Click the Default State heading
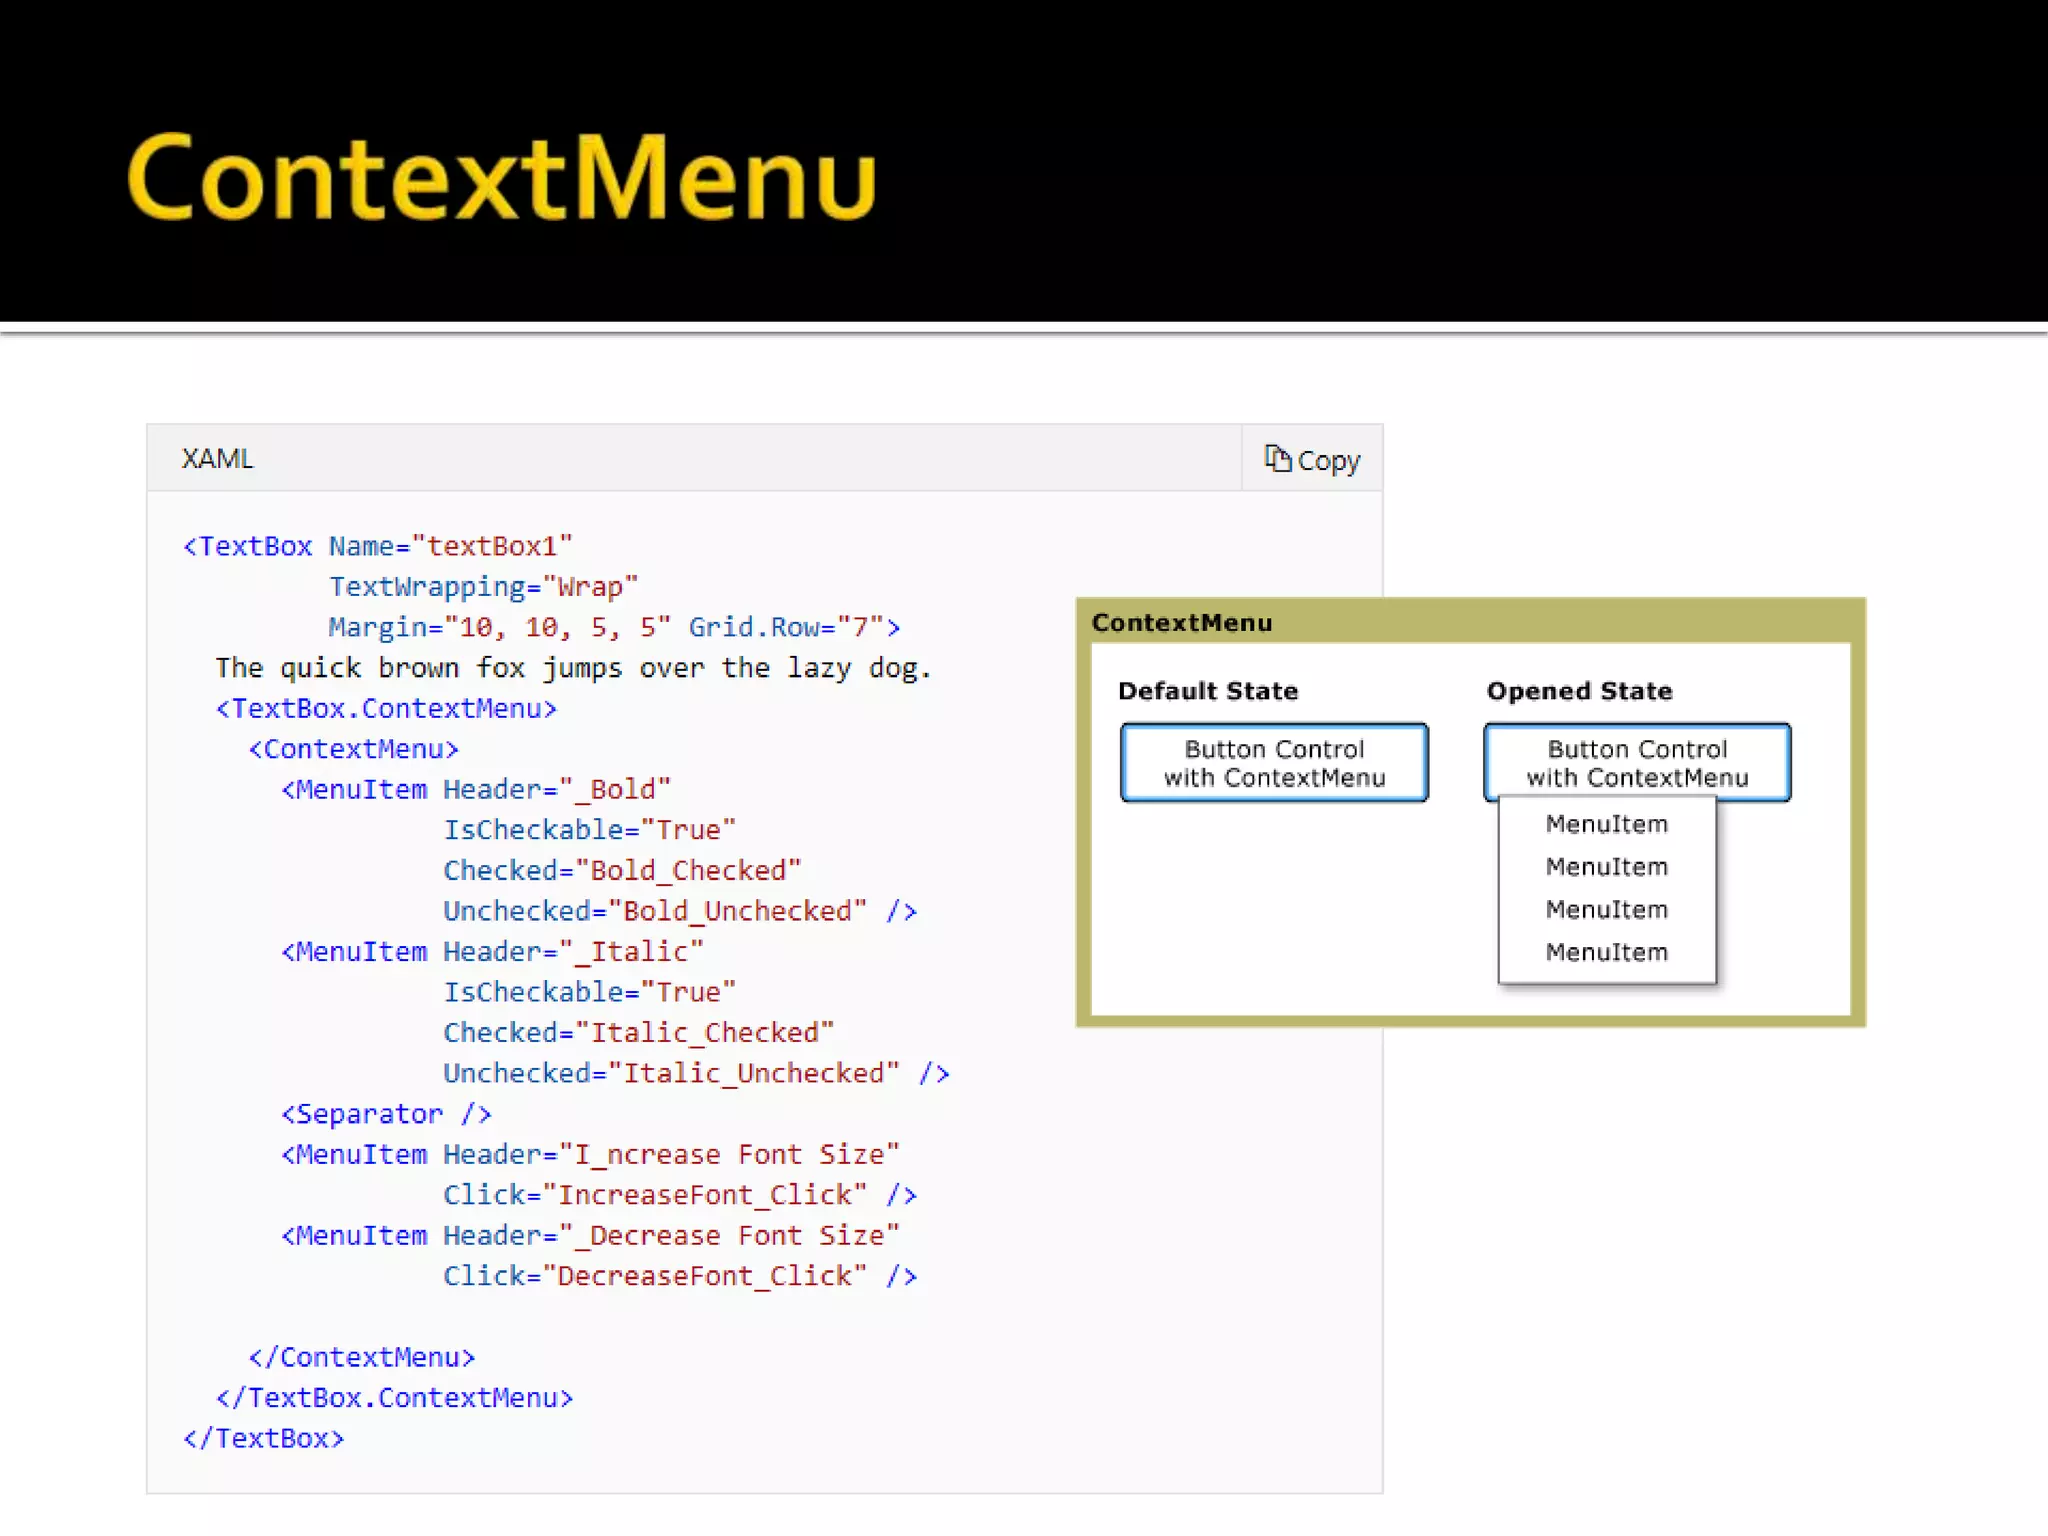Image resolution: width=2048 pixels, height=1536 pixels. (1207, 691)
